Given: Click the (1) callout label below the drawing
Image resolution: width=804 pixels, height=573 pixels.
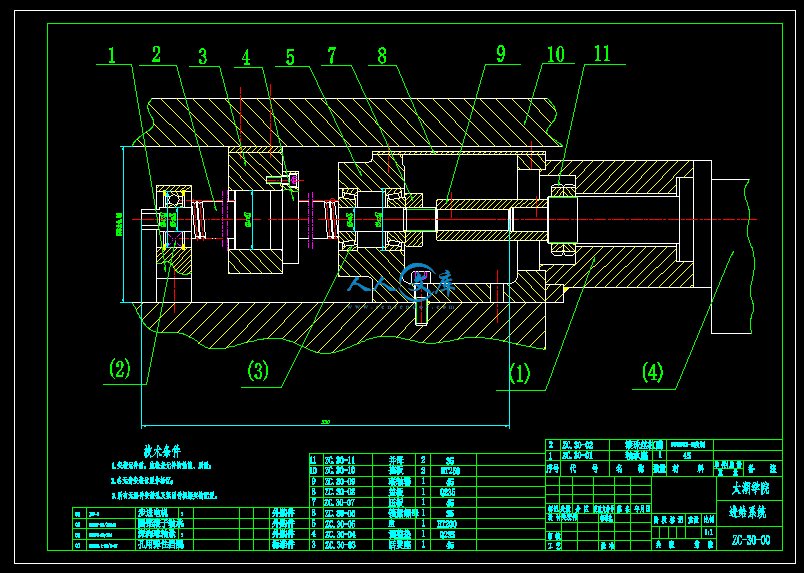Looking at the screenshot, I should click(x=519, y=373).
